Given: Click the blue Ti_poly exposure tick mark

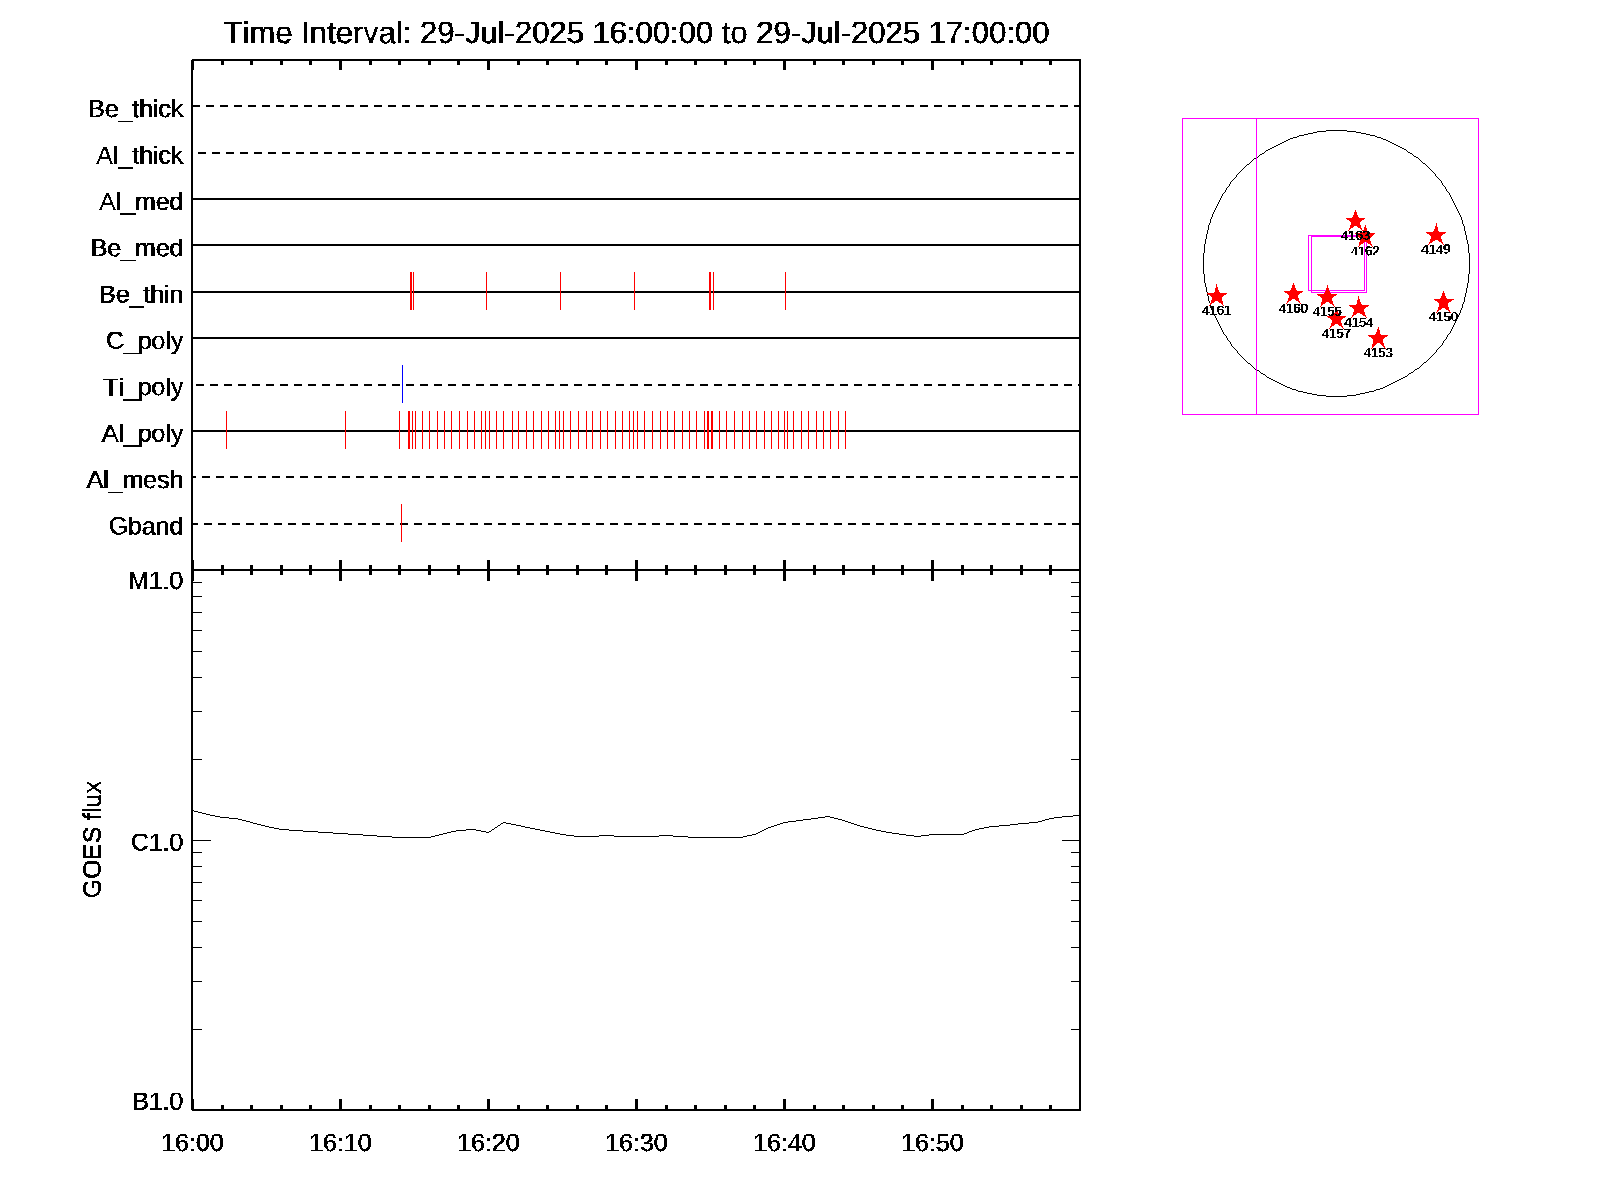Looking at the screenshot, I should (x=402, y=384).
